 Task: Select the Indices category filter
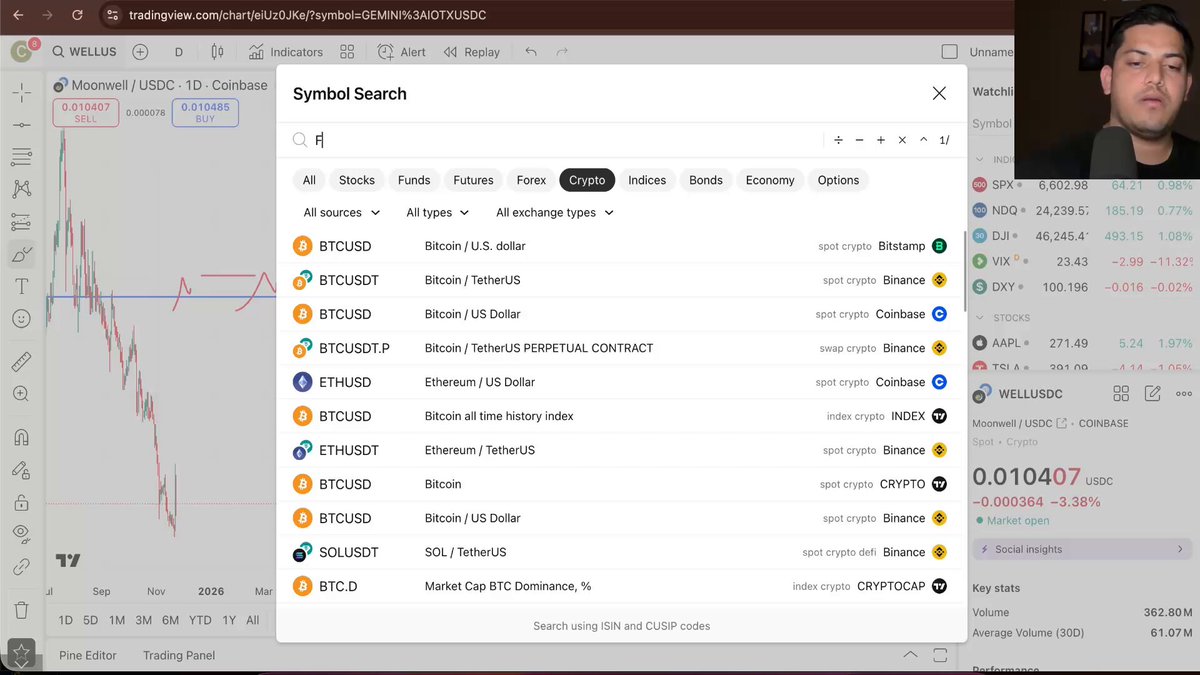pyautogui.click(x=647, y=180)
